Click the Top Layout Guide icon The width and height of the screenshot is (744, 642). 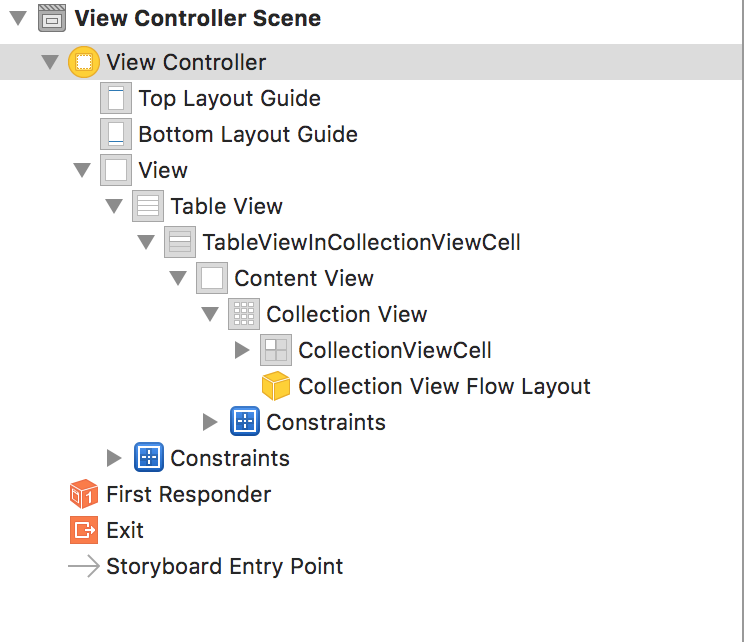tap(116, 98)
